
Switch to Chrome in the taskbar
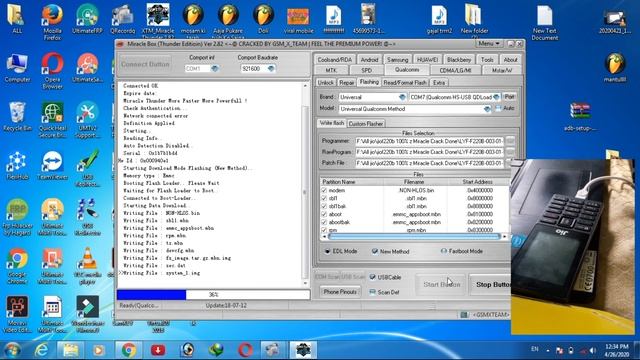click(129, 350)
